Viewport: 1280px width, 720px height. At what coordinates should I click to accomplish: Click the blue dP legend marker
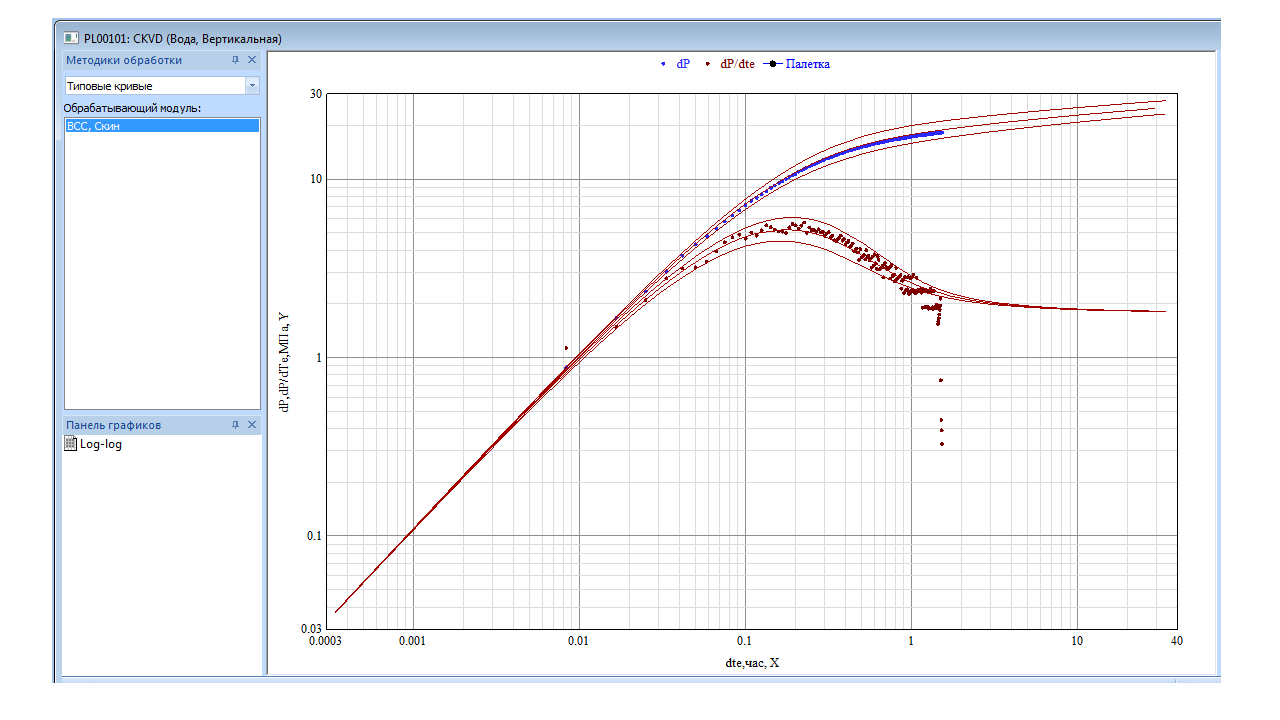pos(662,64)
